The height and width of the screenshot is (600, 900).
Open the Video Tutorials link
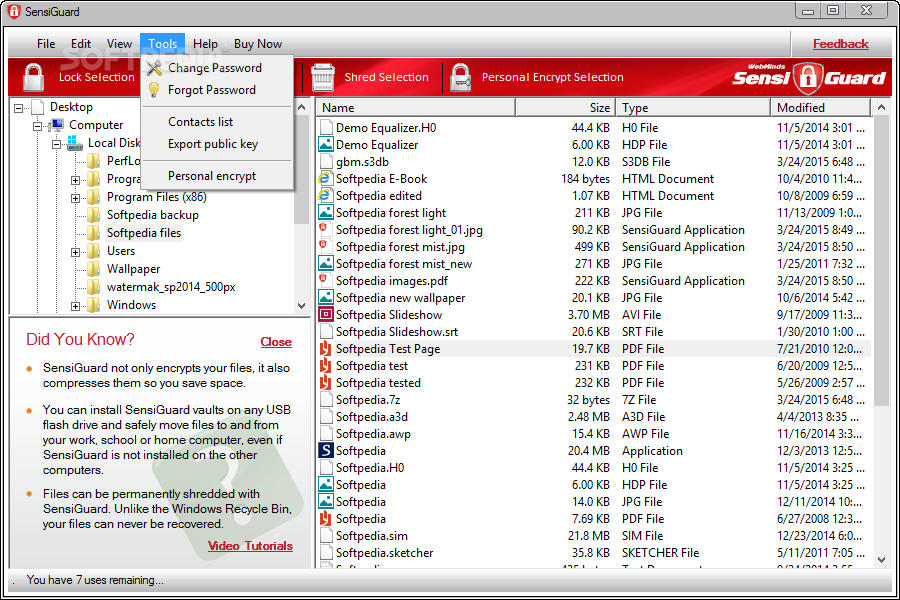tap(250, 545)
